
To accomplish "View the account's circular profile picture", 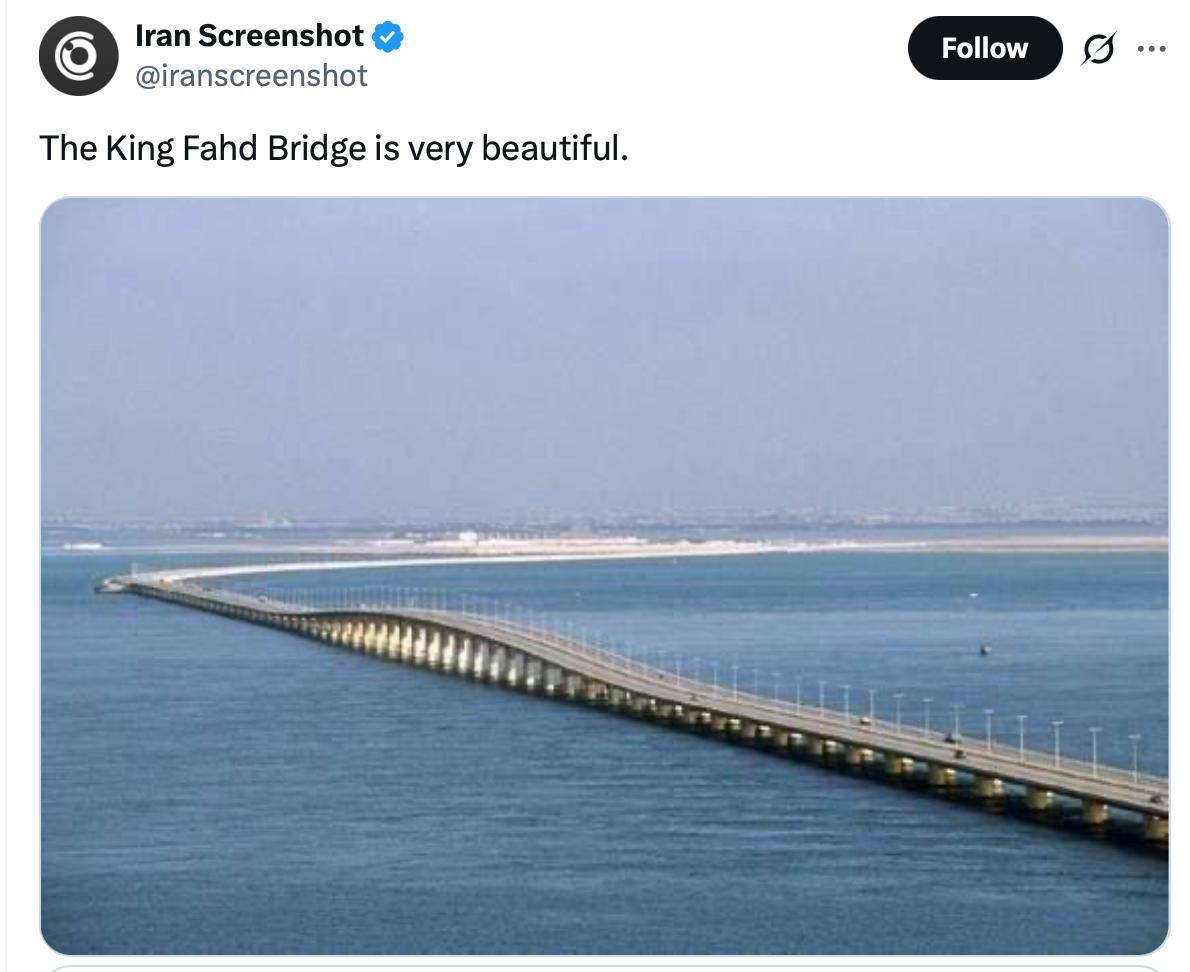I will point(78,56).
